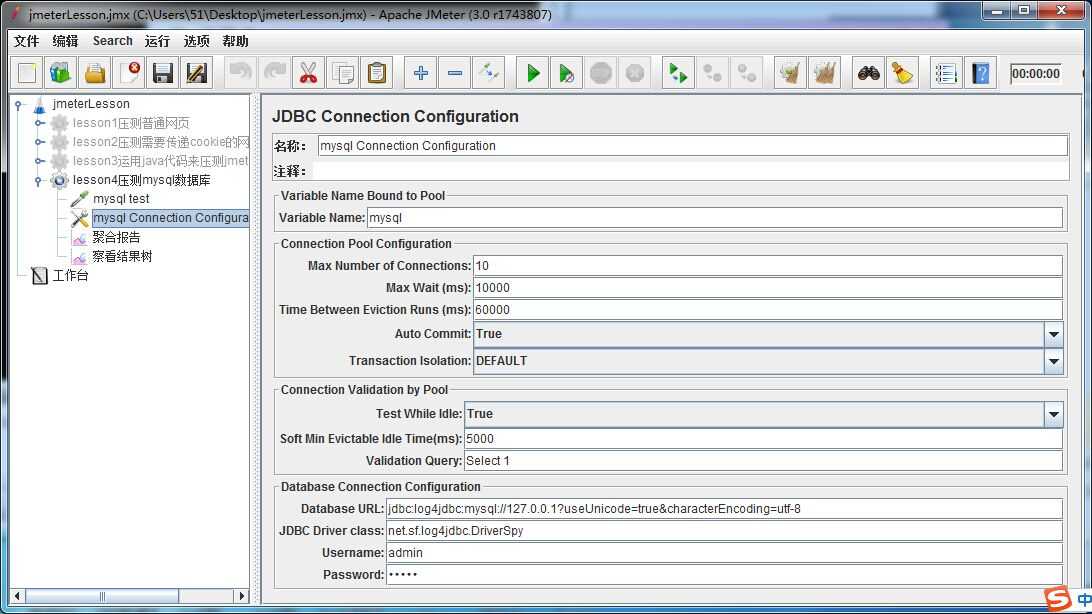Open the Search menu
The image size is (1092, 614).
tap(113, 41)
